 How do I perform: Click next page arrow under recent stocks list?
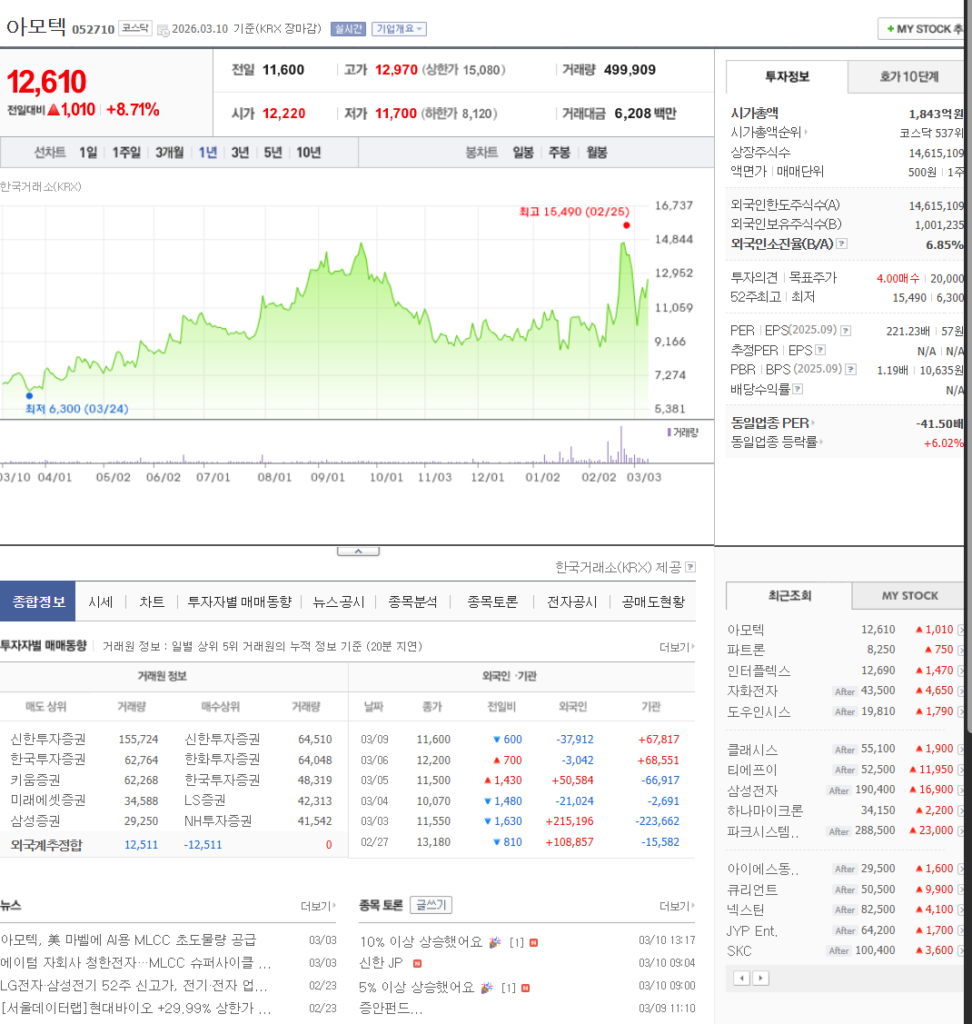tap(761, 977)
